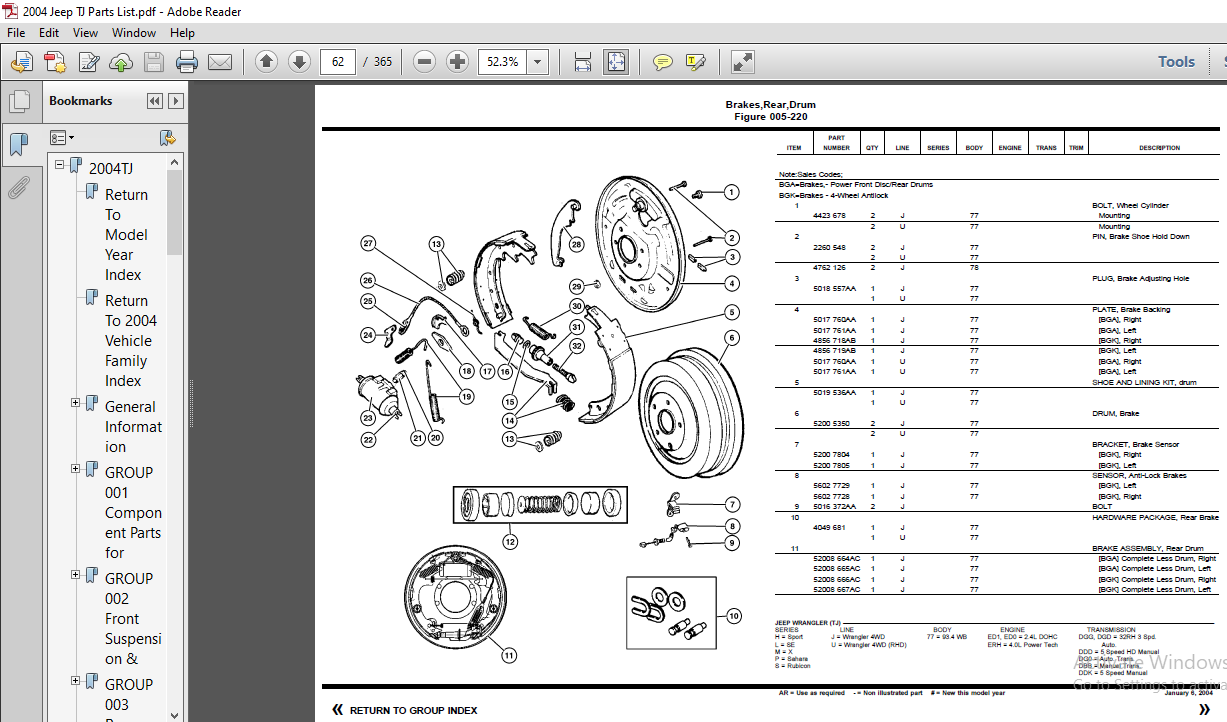Zoom out with the minus button
The width and height of the screenshot is (1227, 722).
click(x=425, y=62)
